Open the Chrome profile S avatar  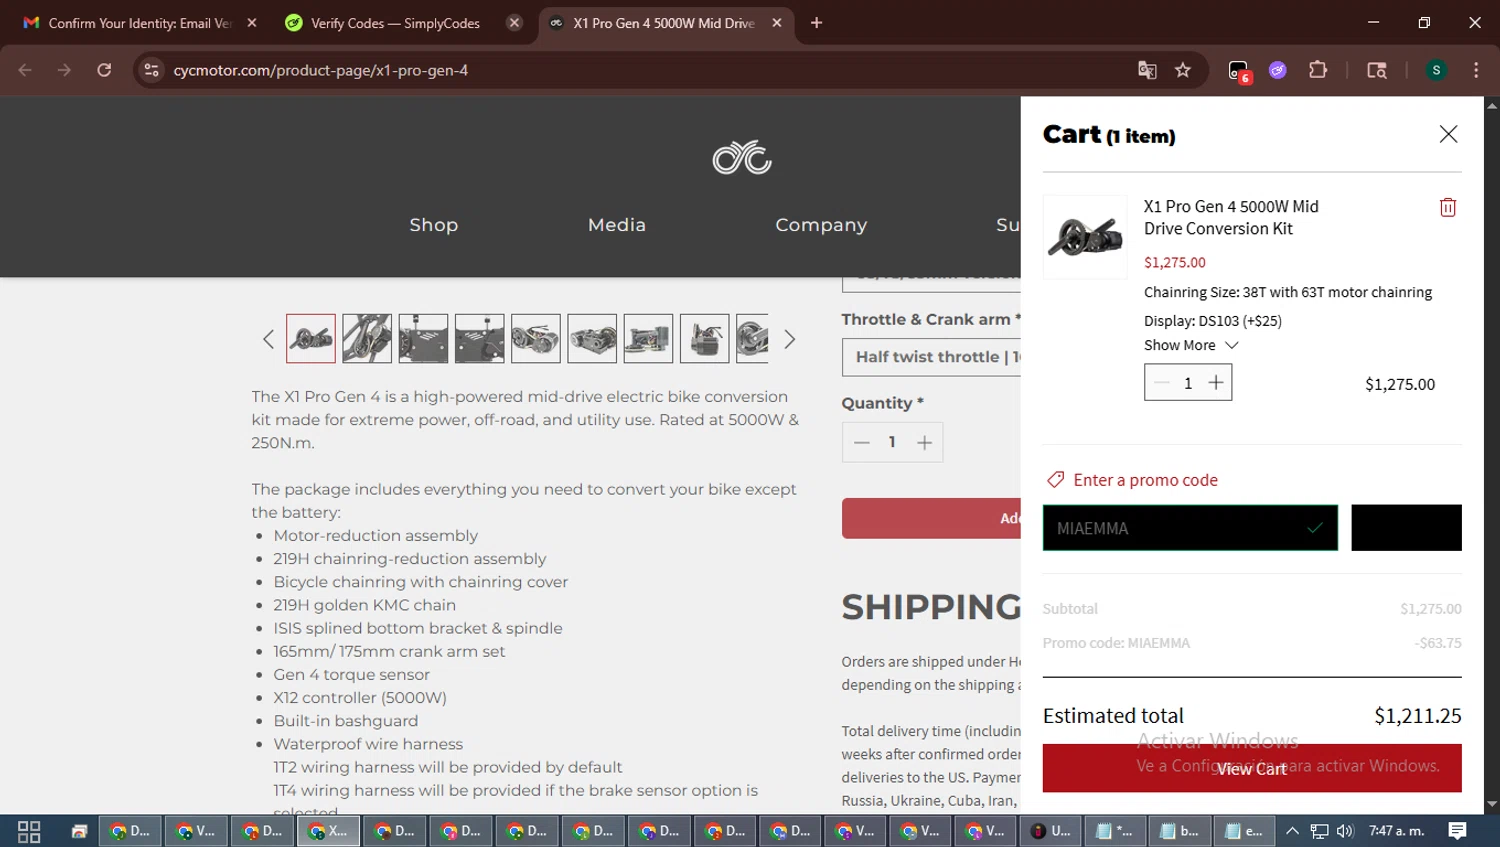pyautogui.click(x=1436, y=70)
